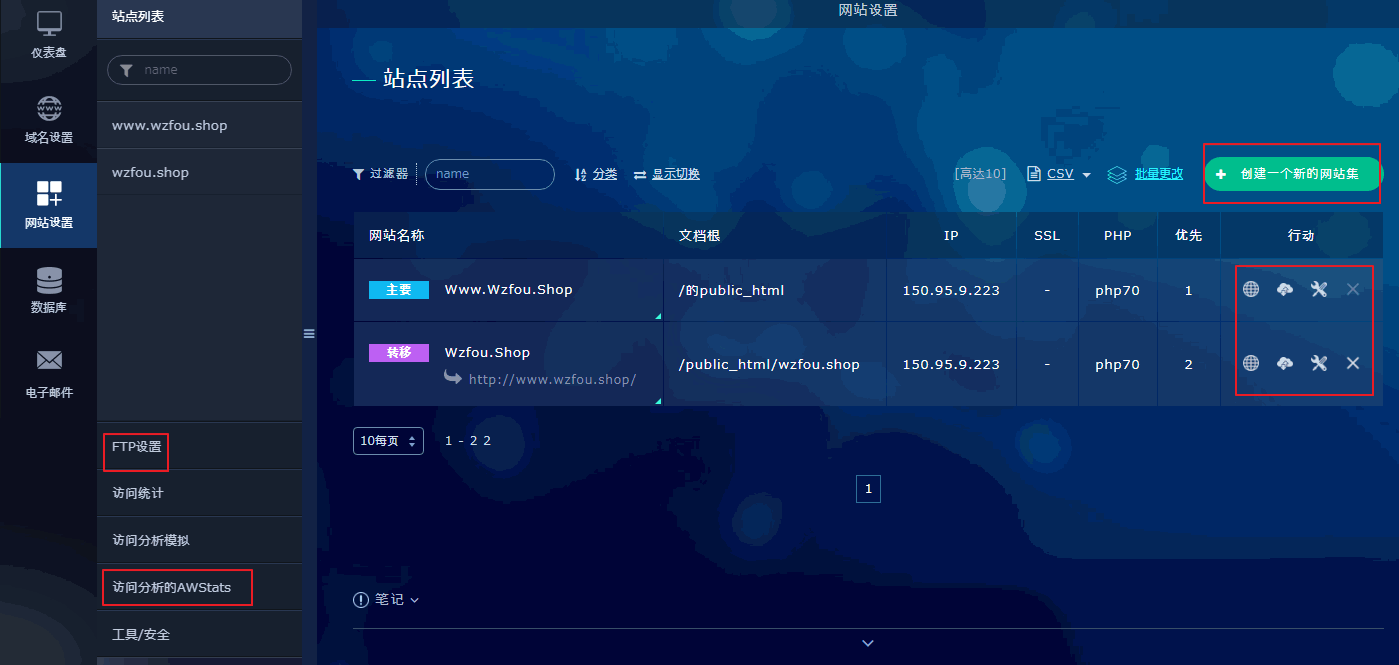
Task: Click delete X icon in Www.Wzfou.Shop row
Action: click(x=1353, y=290)
